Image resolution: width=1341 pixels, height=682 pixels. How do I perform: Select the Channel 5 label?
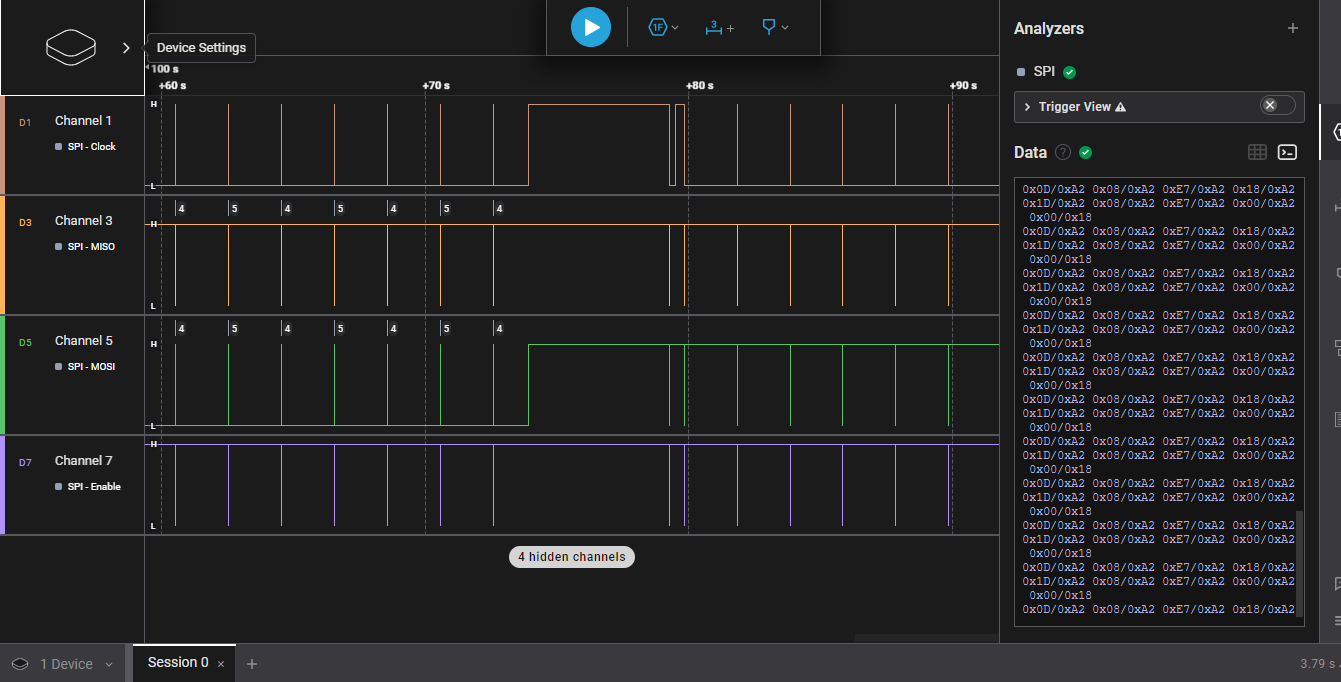(83, 340)
